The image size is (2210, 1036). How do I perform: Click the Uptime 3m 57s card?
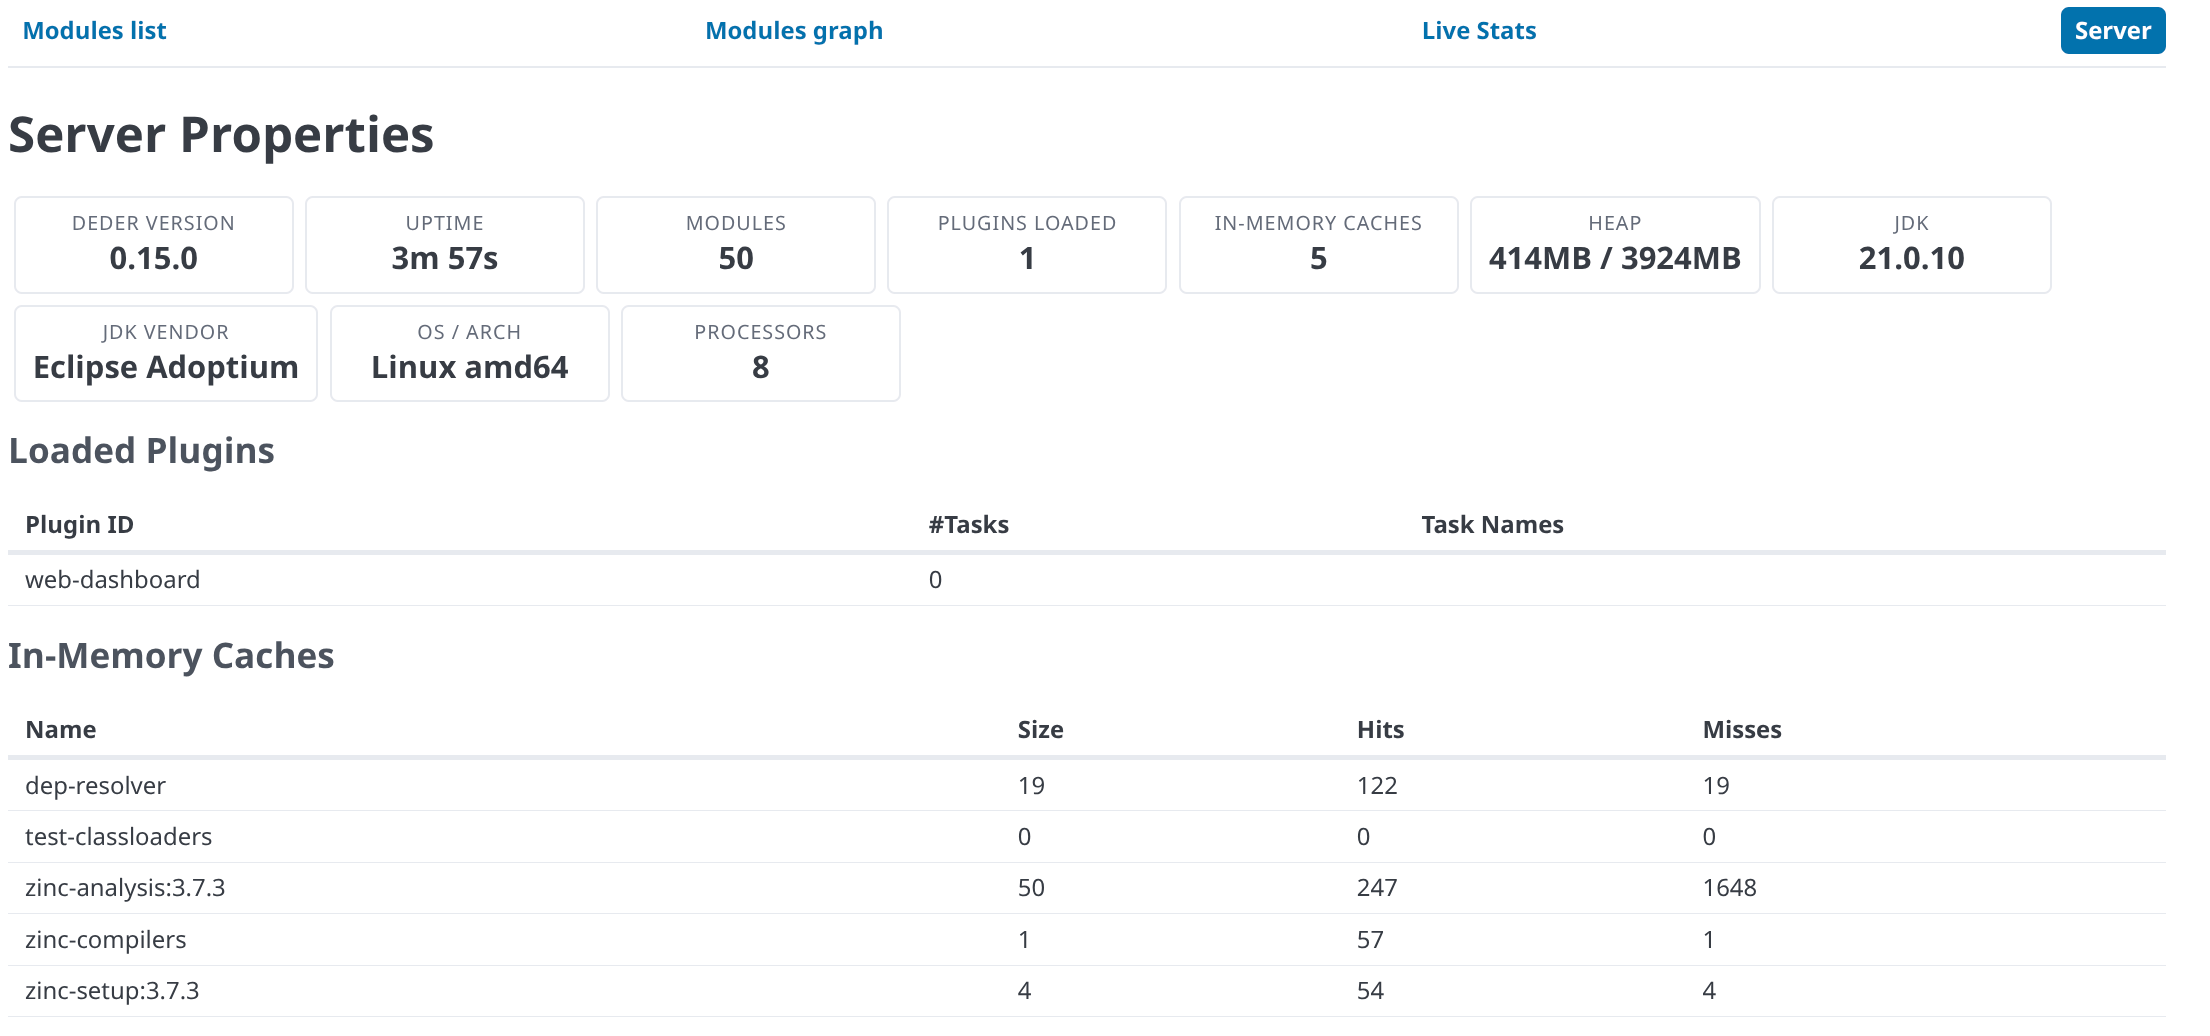point(445,245)
